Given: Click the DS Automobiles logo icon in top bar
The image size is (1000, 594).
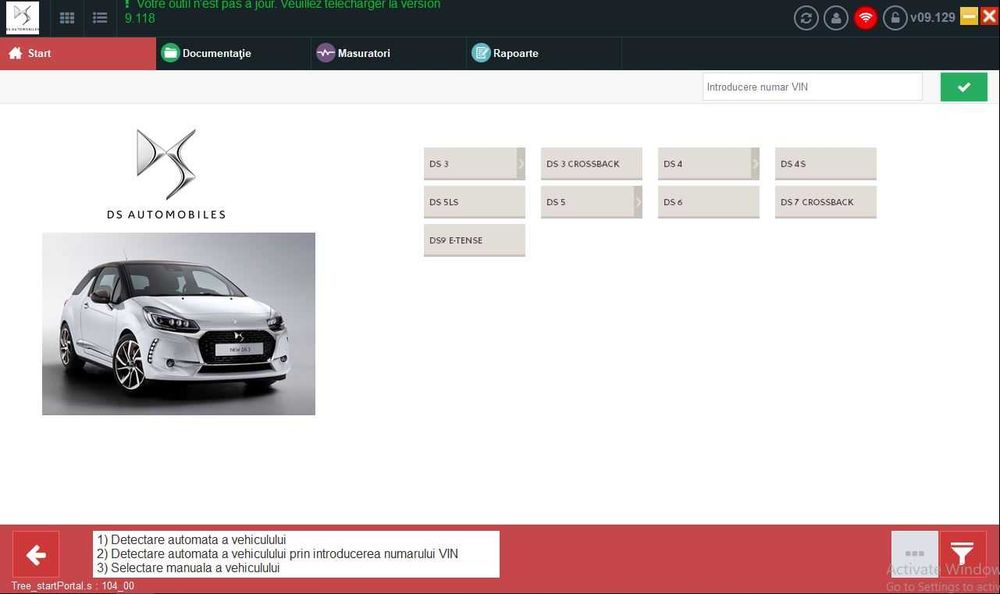Looking at the screenshot, I should coord(22,17).
